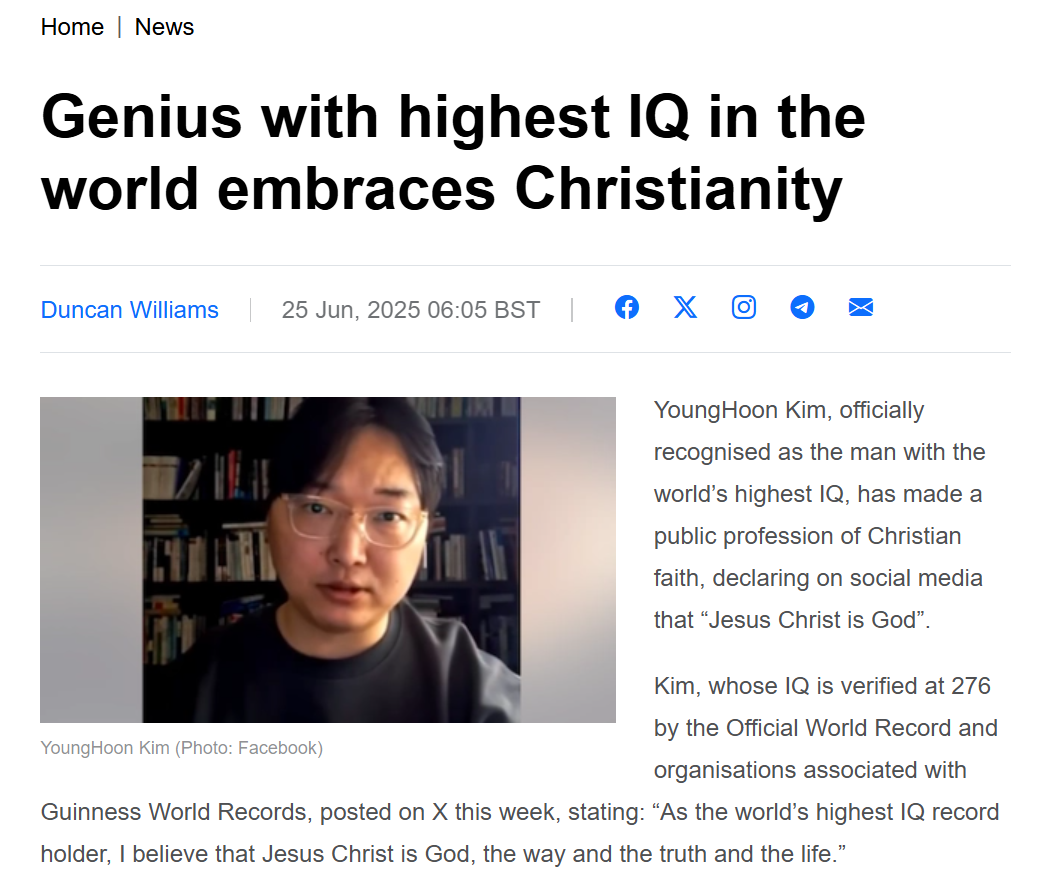Share the article on Telegram
The width and height of the screenshot is (1053, 889).
(x=802, y=308)
